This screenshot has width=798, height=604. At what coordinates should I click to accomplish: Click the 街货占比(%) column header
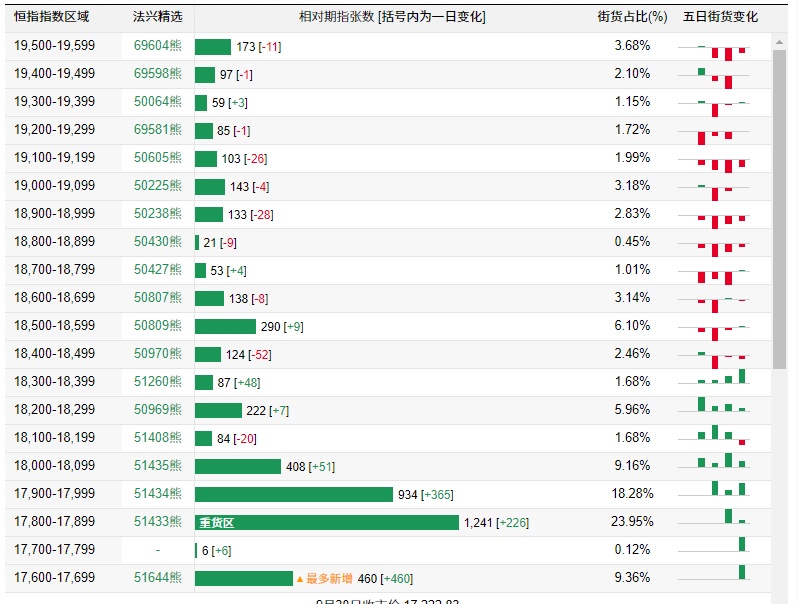coord(632,17)
